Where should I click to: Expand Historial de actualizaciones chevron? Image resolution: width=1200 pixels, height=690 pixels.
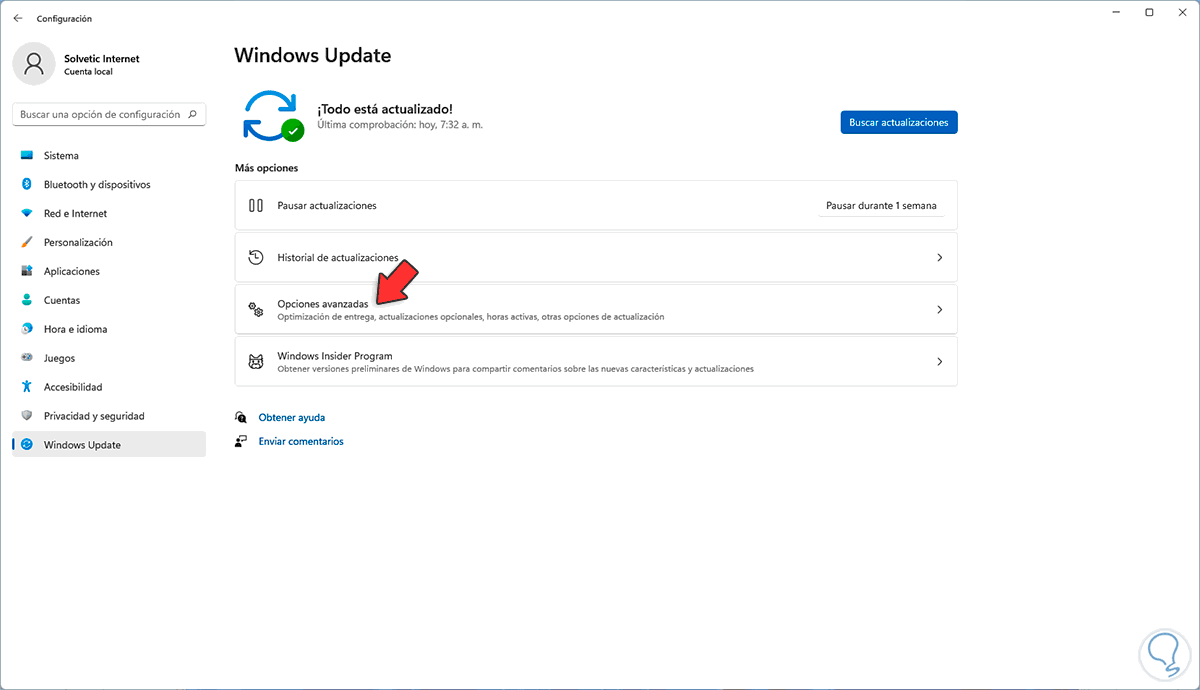click(x=939, y=257)
